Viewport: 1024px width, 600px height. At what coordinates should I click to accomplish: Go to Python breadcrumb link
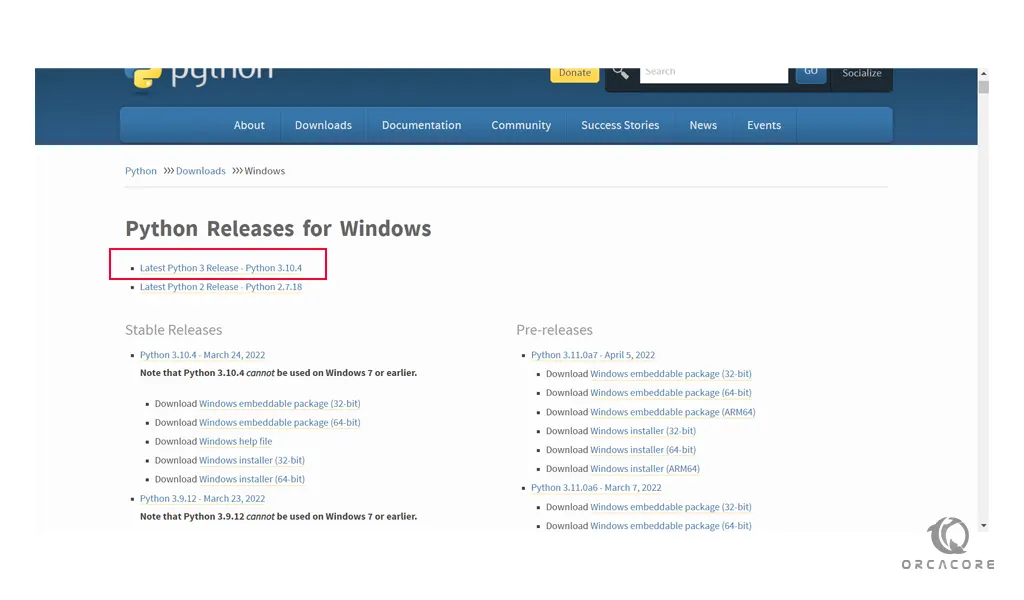pos(141,171)
